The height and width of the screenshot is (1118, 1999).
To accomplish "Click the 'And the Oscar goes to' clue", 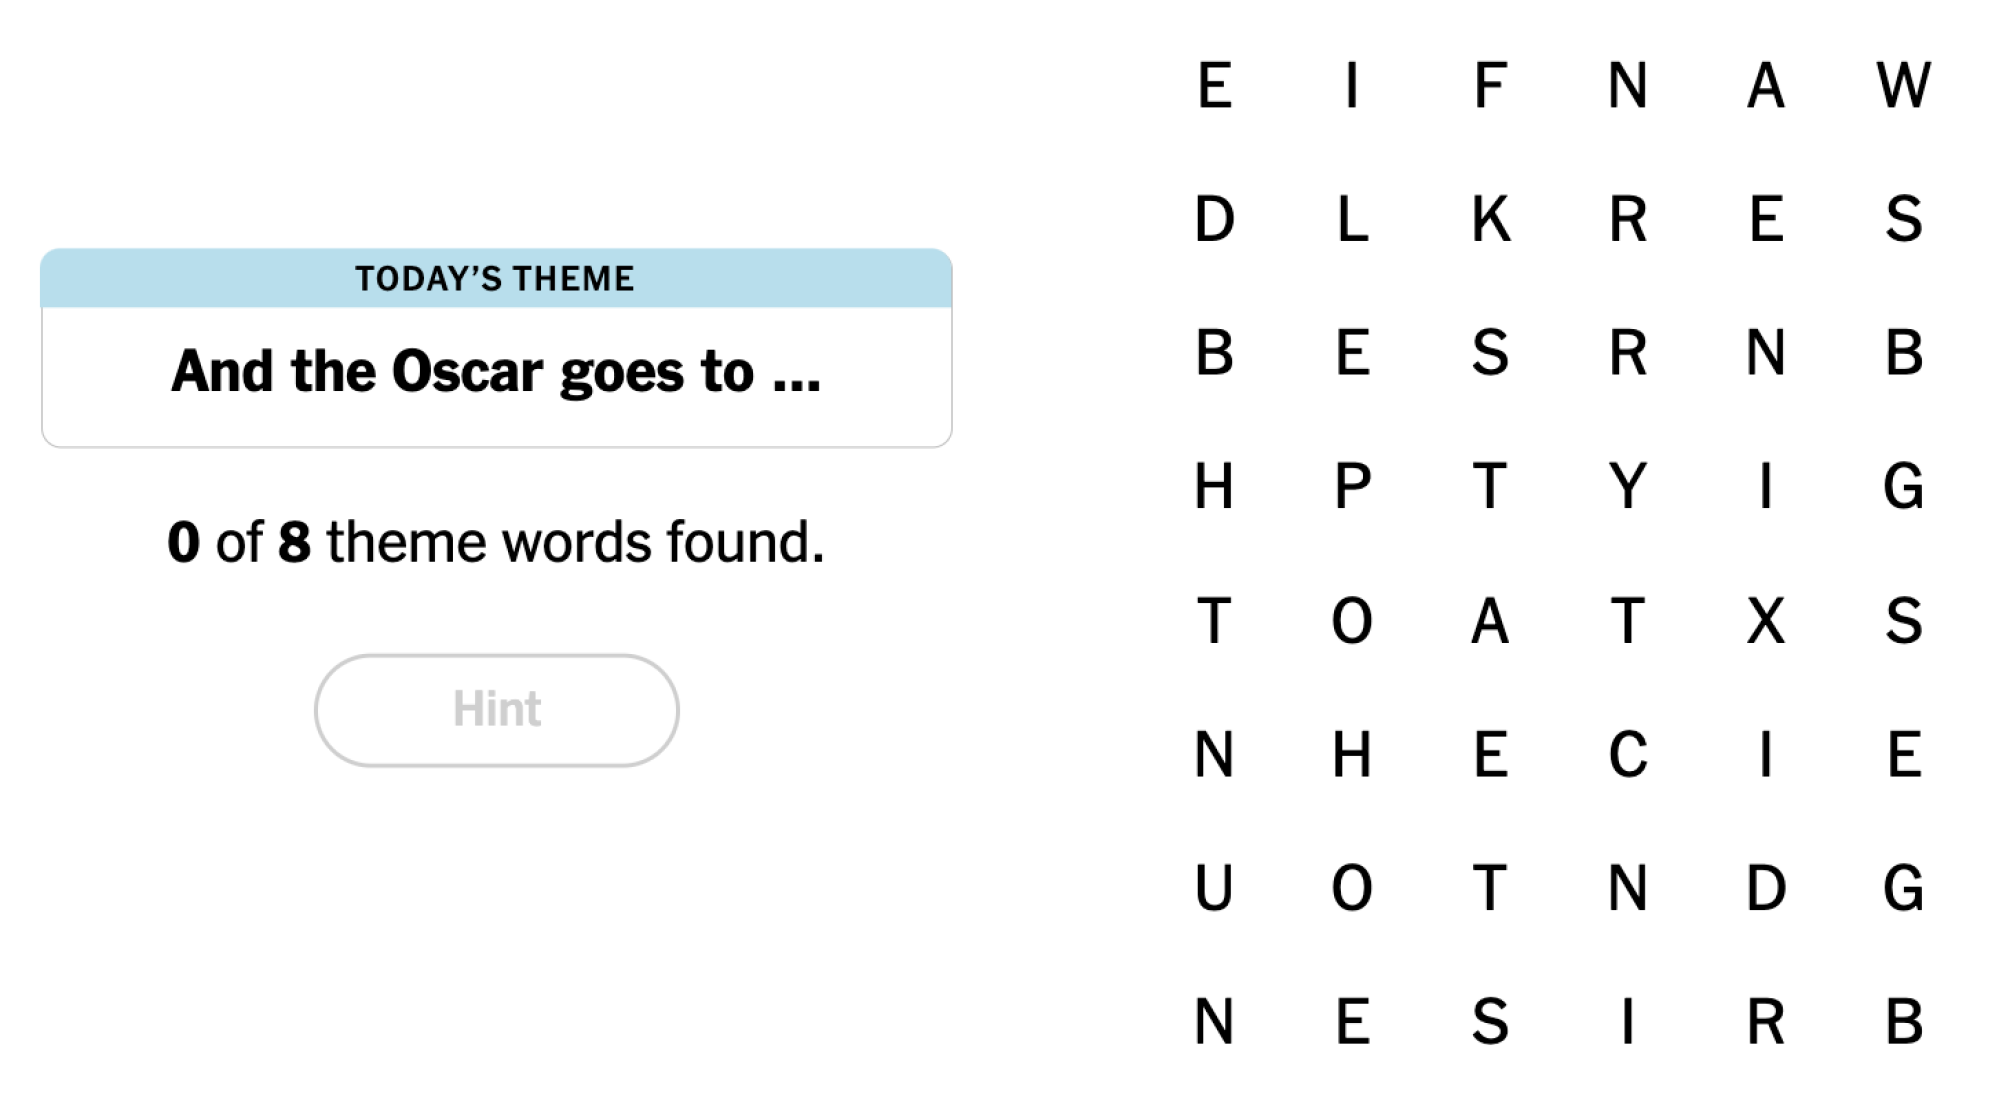I will pos(496,372).
